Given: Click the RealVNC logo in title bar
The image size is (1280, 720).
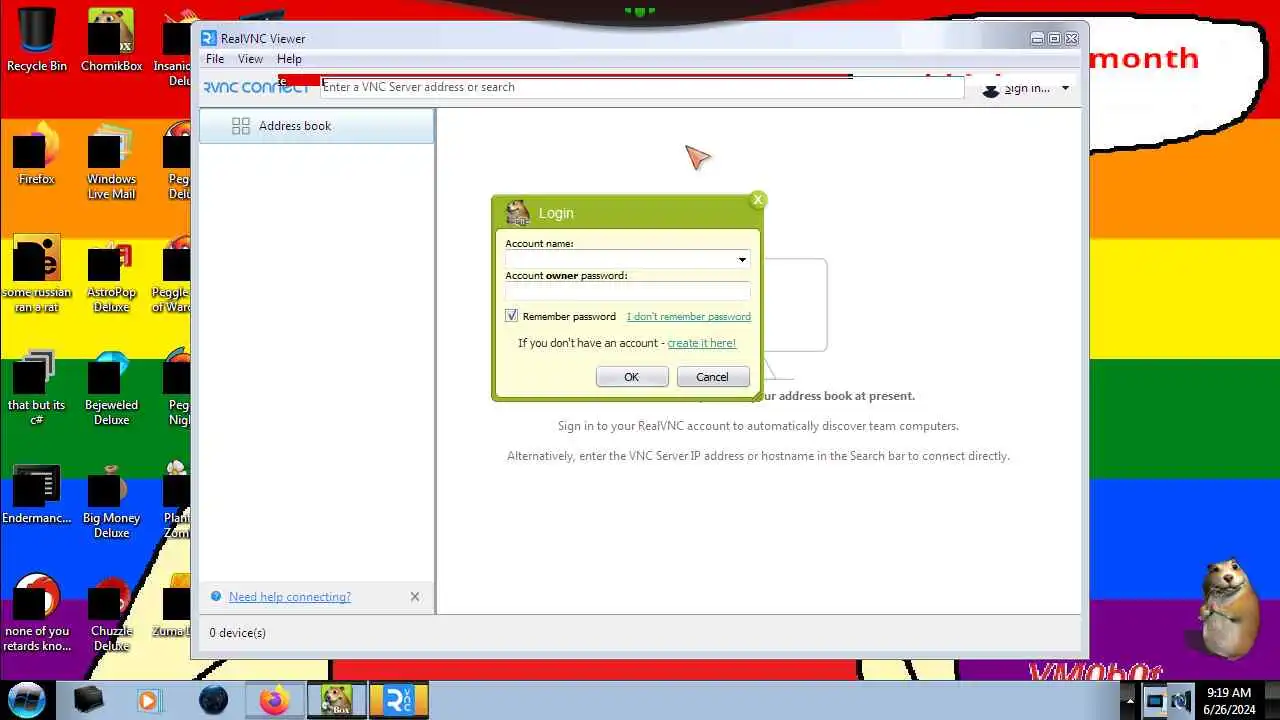Looking at the screenshot, I should 208,38.
